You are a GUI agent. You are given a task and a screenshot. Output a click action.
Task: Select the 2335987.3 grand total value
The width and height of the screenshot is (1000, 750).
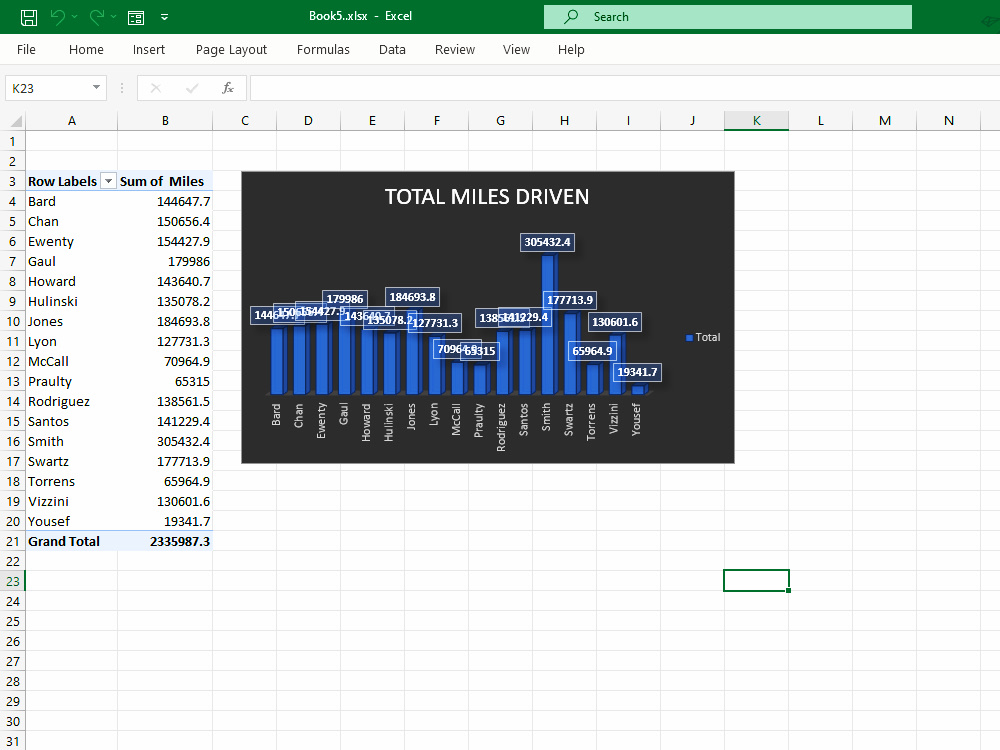[x=165, y=541]
